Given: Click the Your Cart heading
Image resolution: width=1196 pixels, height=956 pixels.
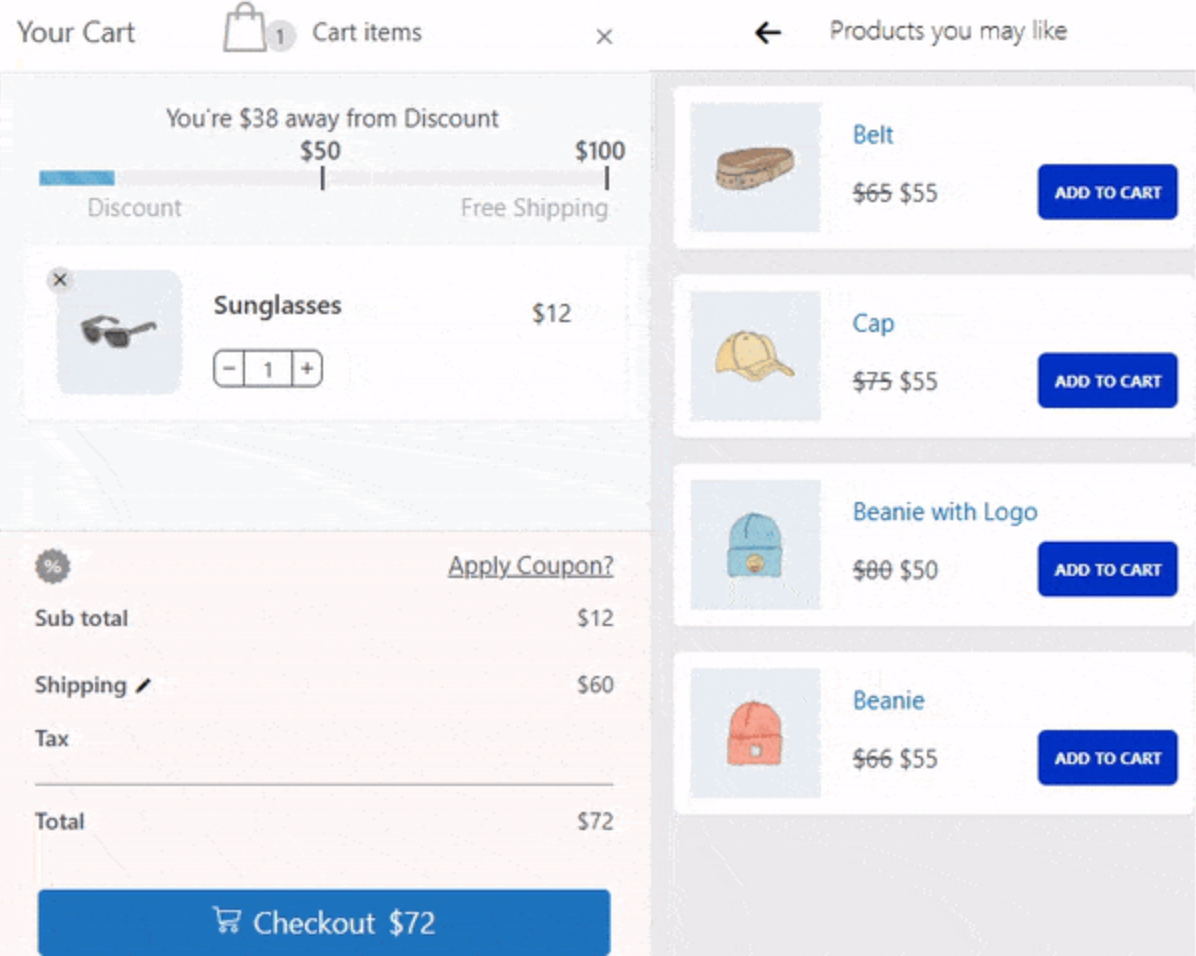Looking at the screenshot, I should pyautogui.click(x=75, y=31).
